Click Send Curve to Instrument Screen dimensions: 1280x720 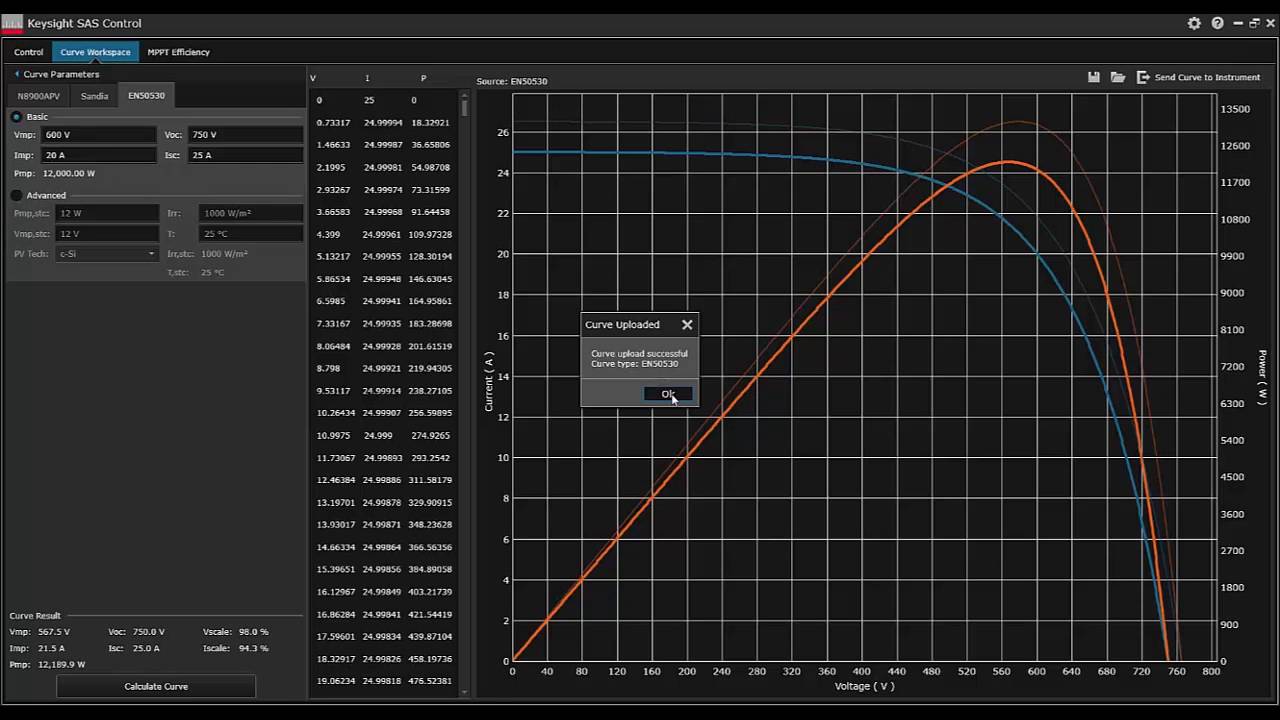tap(1198, 77)
